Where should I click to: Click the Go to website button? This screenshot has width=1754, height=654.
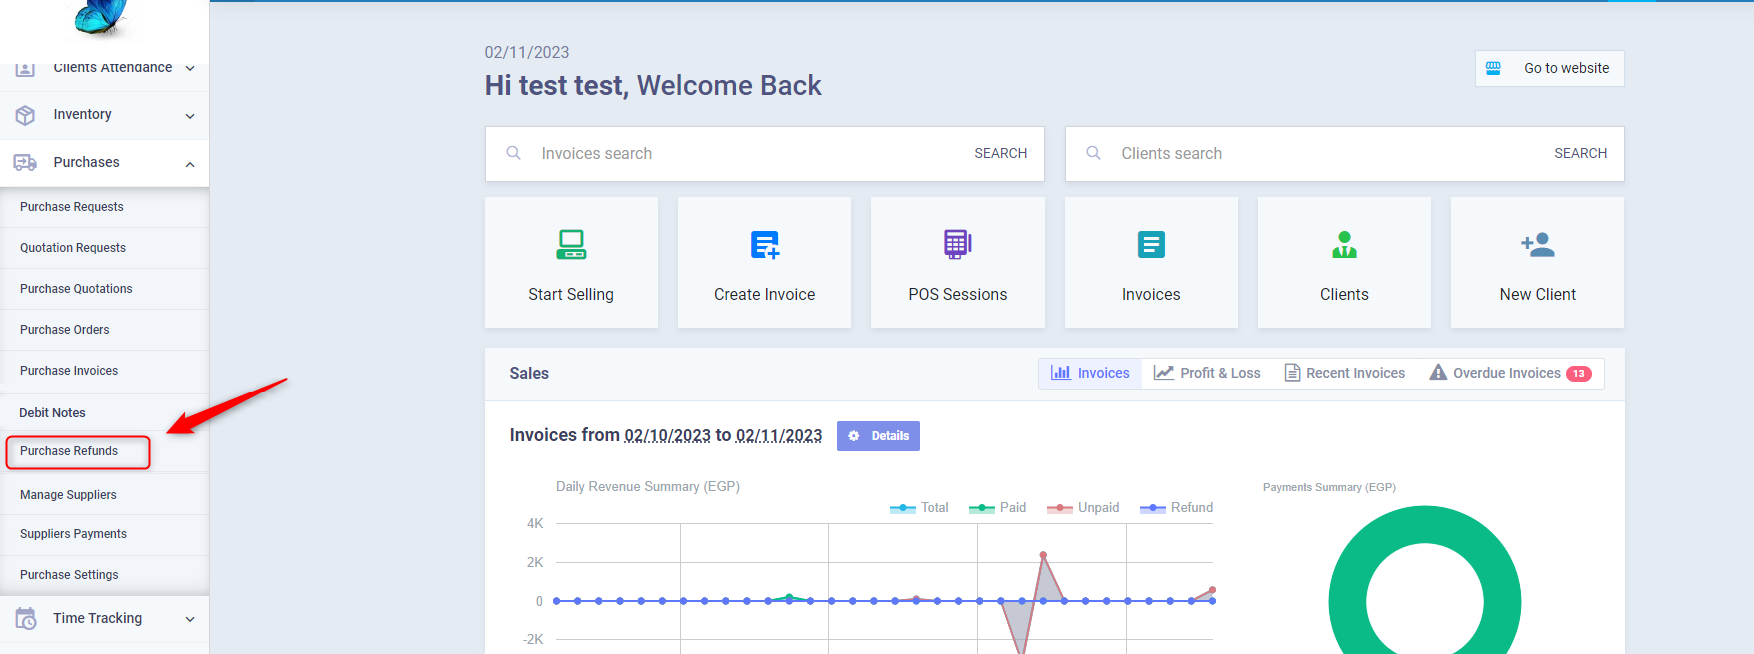click(1550, 68)
